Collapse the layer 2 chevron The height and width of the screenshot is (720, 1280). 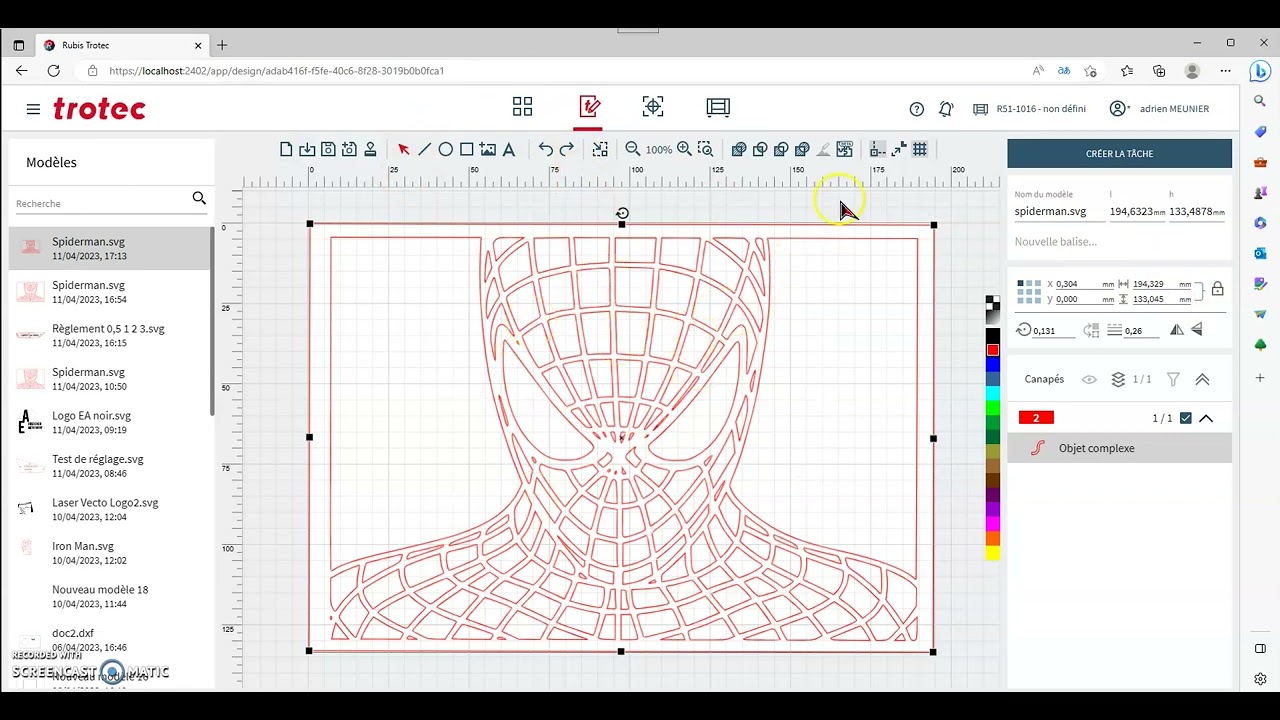(1206, 418)
